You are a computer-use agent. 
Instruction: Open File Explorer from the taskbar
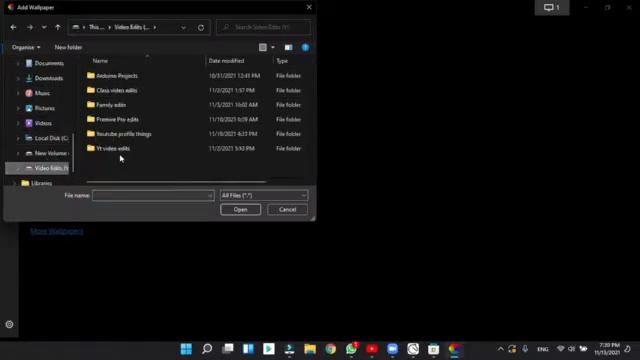[310, 349]
